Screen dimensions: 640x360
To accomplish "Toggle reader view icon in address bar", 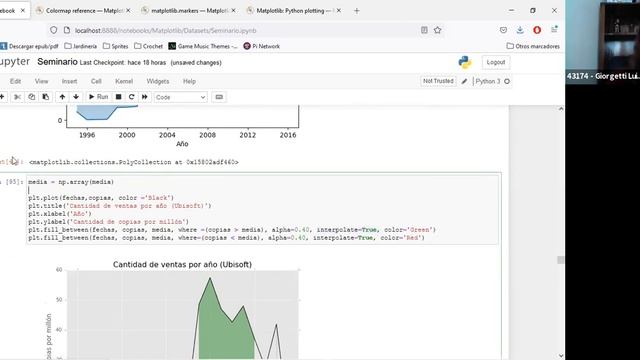I will point(424,30).
